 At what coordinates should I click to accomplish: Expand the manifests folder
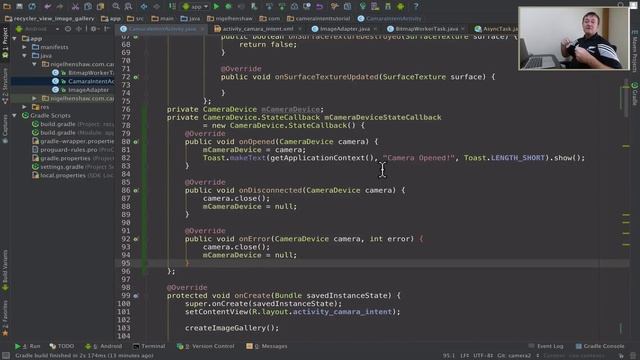tap(25, 47)
